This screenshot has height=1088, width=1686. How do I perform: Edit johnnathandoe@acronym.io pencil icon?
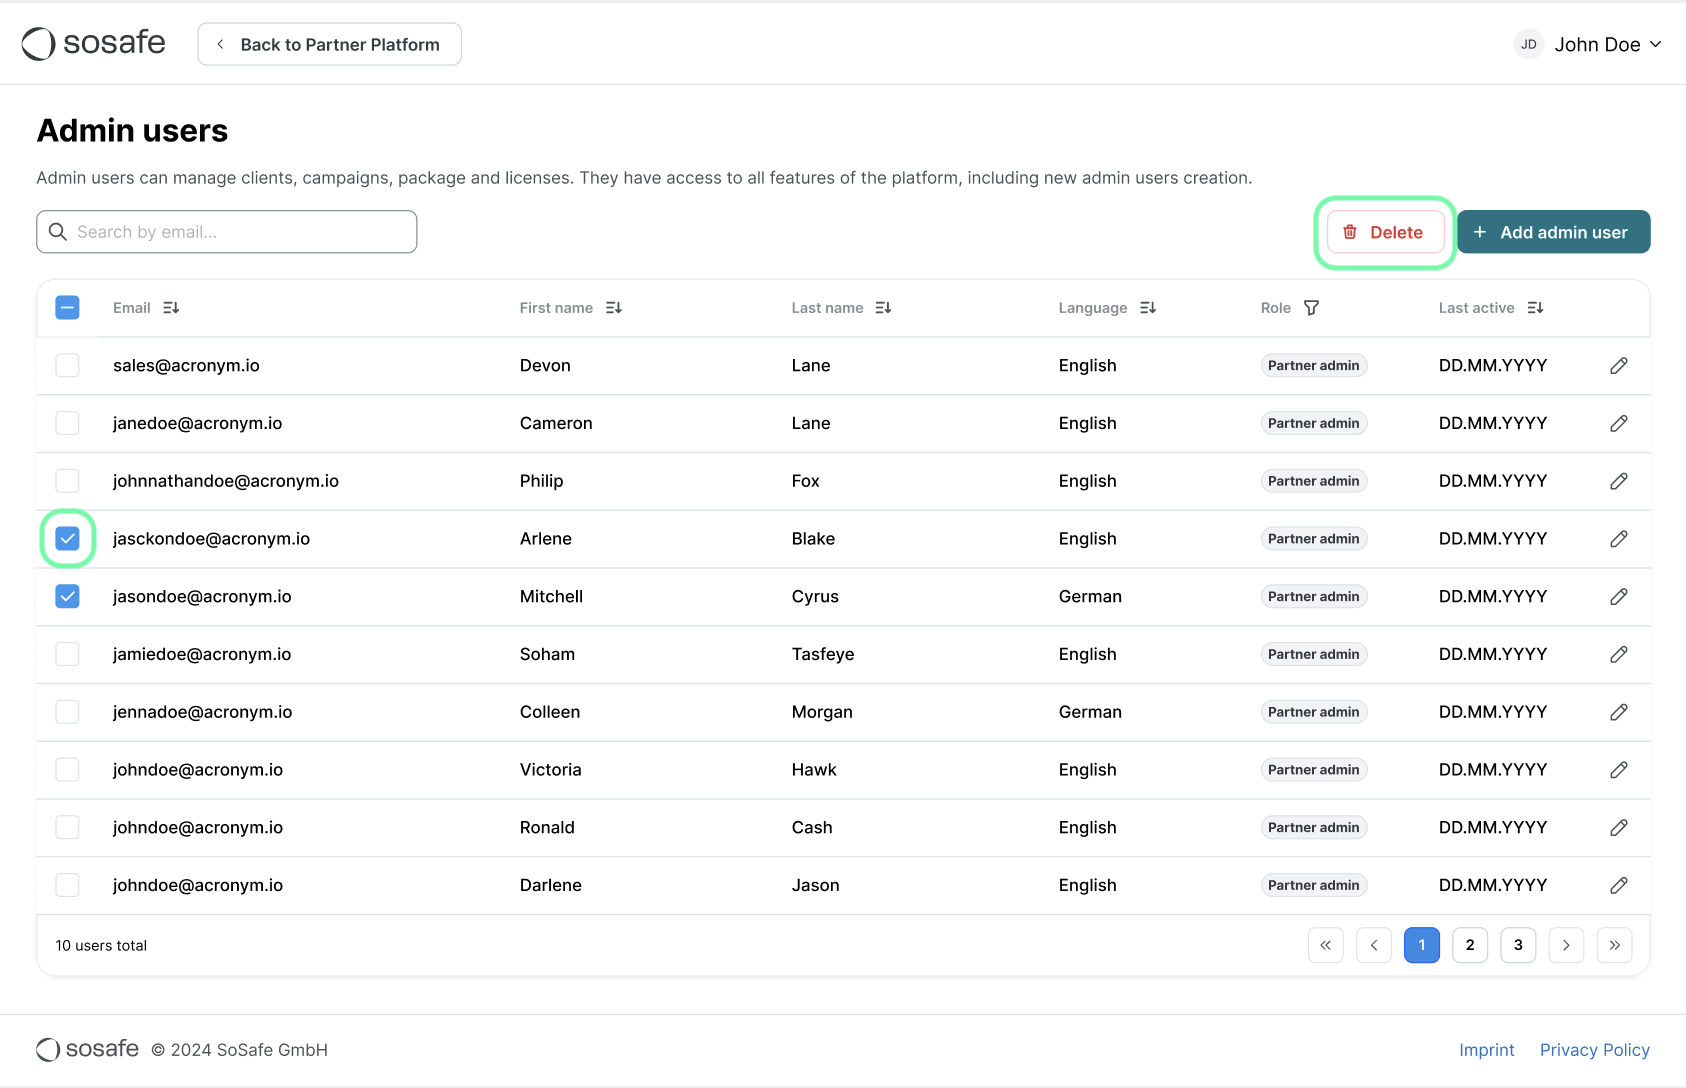(1619, 481)
